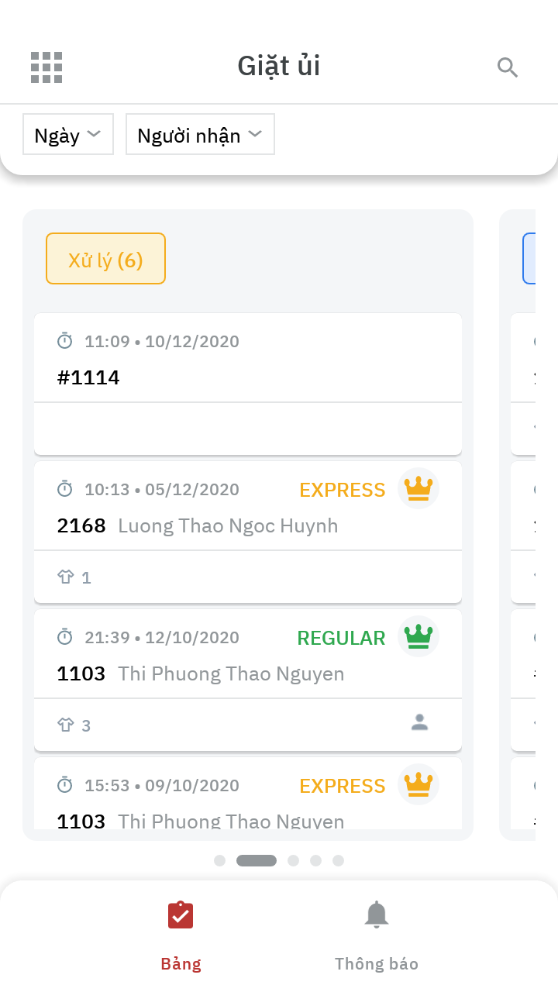Click the shirt icon with count 1
This screenshot has width=558, height=992.
coord(66,577)
